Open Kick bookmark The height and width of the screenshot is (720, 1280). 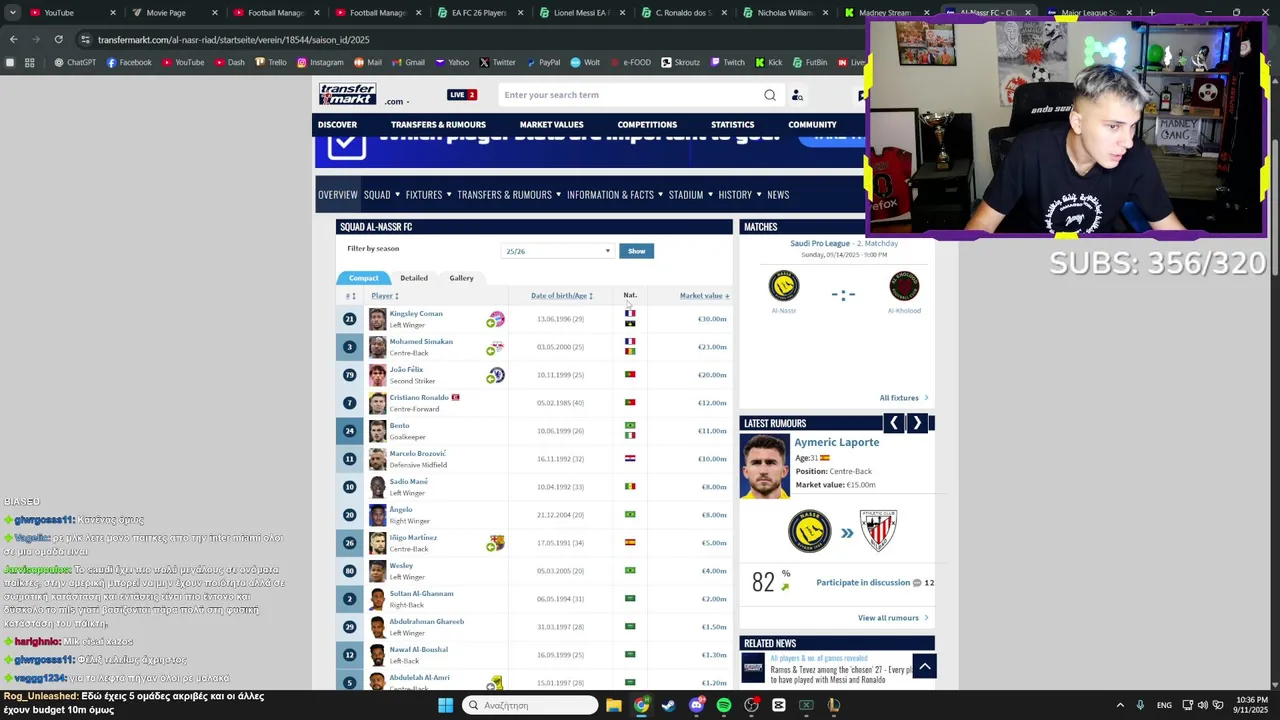(x=768, y=62)
